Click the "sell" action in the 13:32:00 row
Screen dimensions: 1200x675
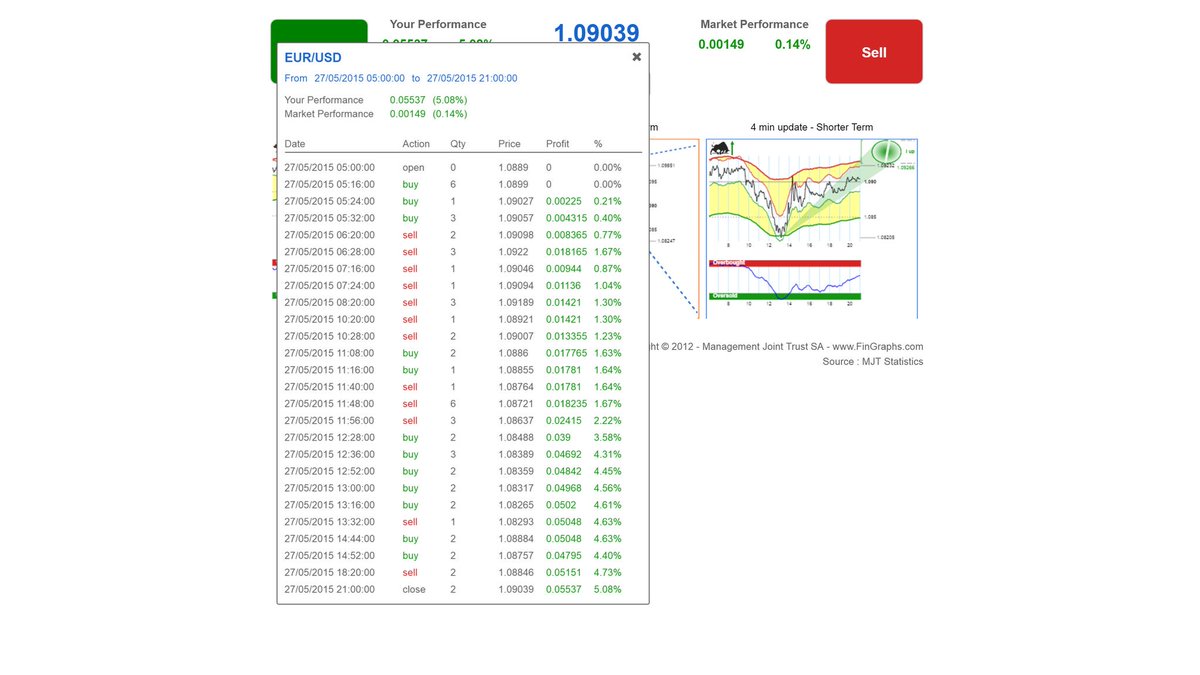410,523
